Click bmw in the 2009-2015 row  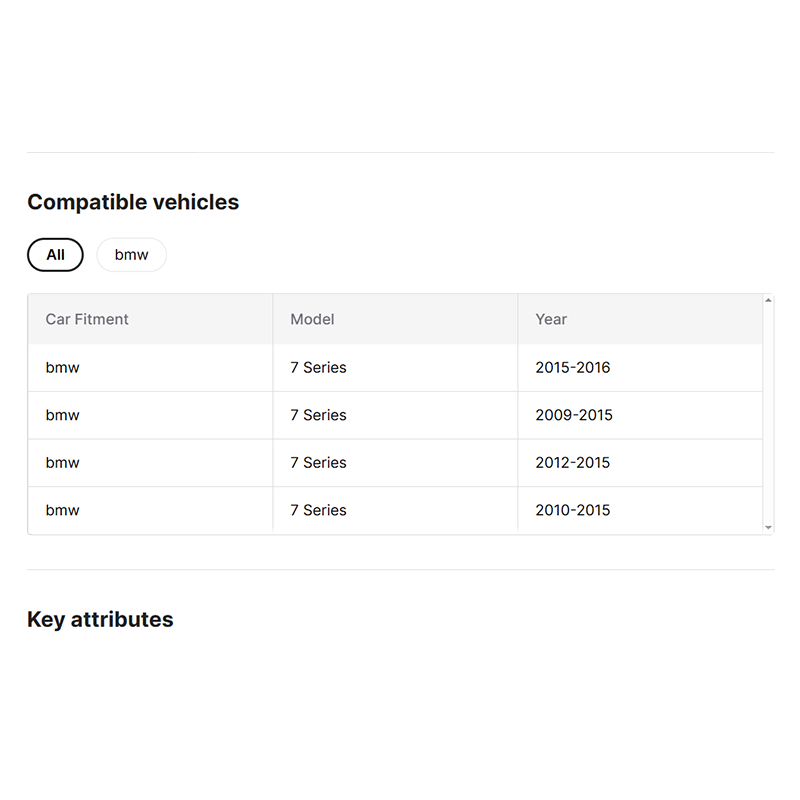point(62,415)
